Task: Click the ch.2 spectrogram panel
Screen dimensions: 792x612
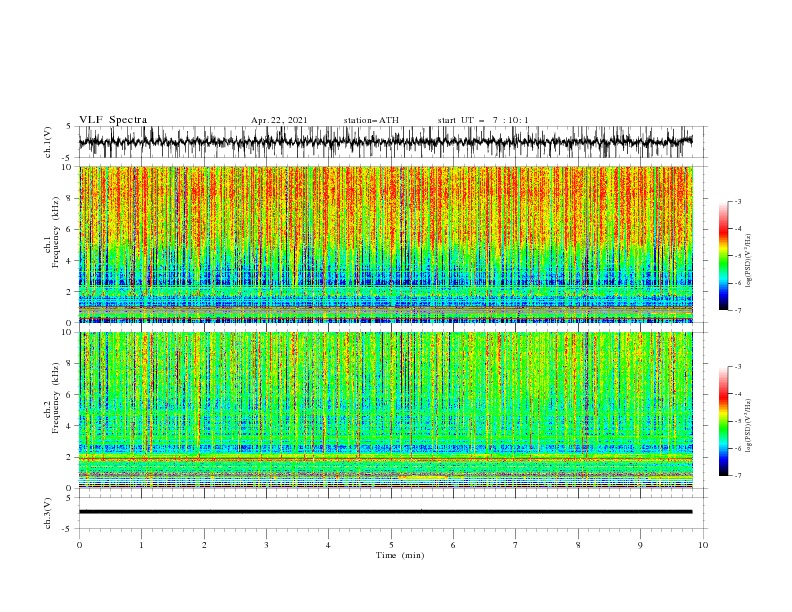Action: pyautogui.click(x=385, y=410)
